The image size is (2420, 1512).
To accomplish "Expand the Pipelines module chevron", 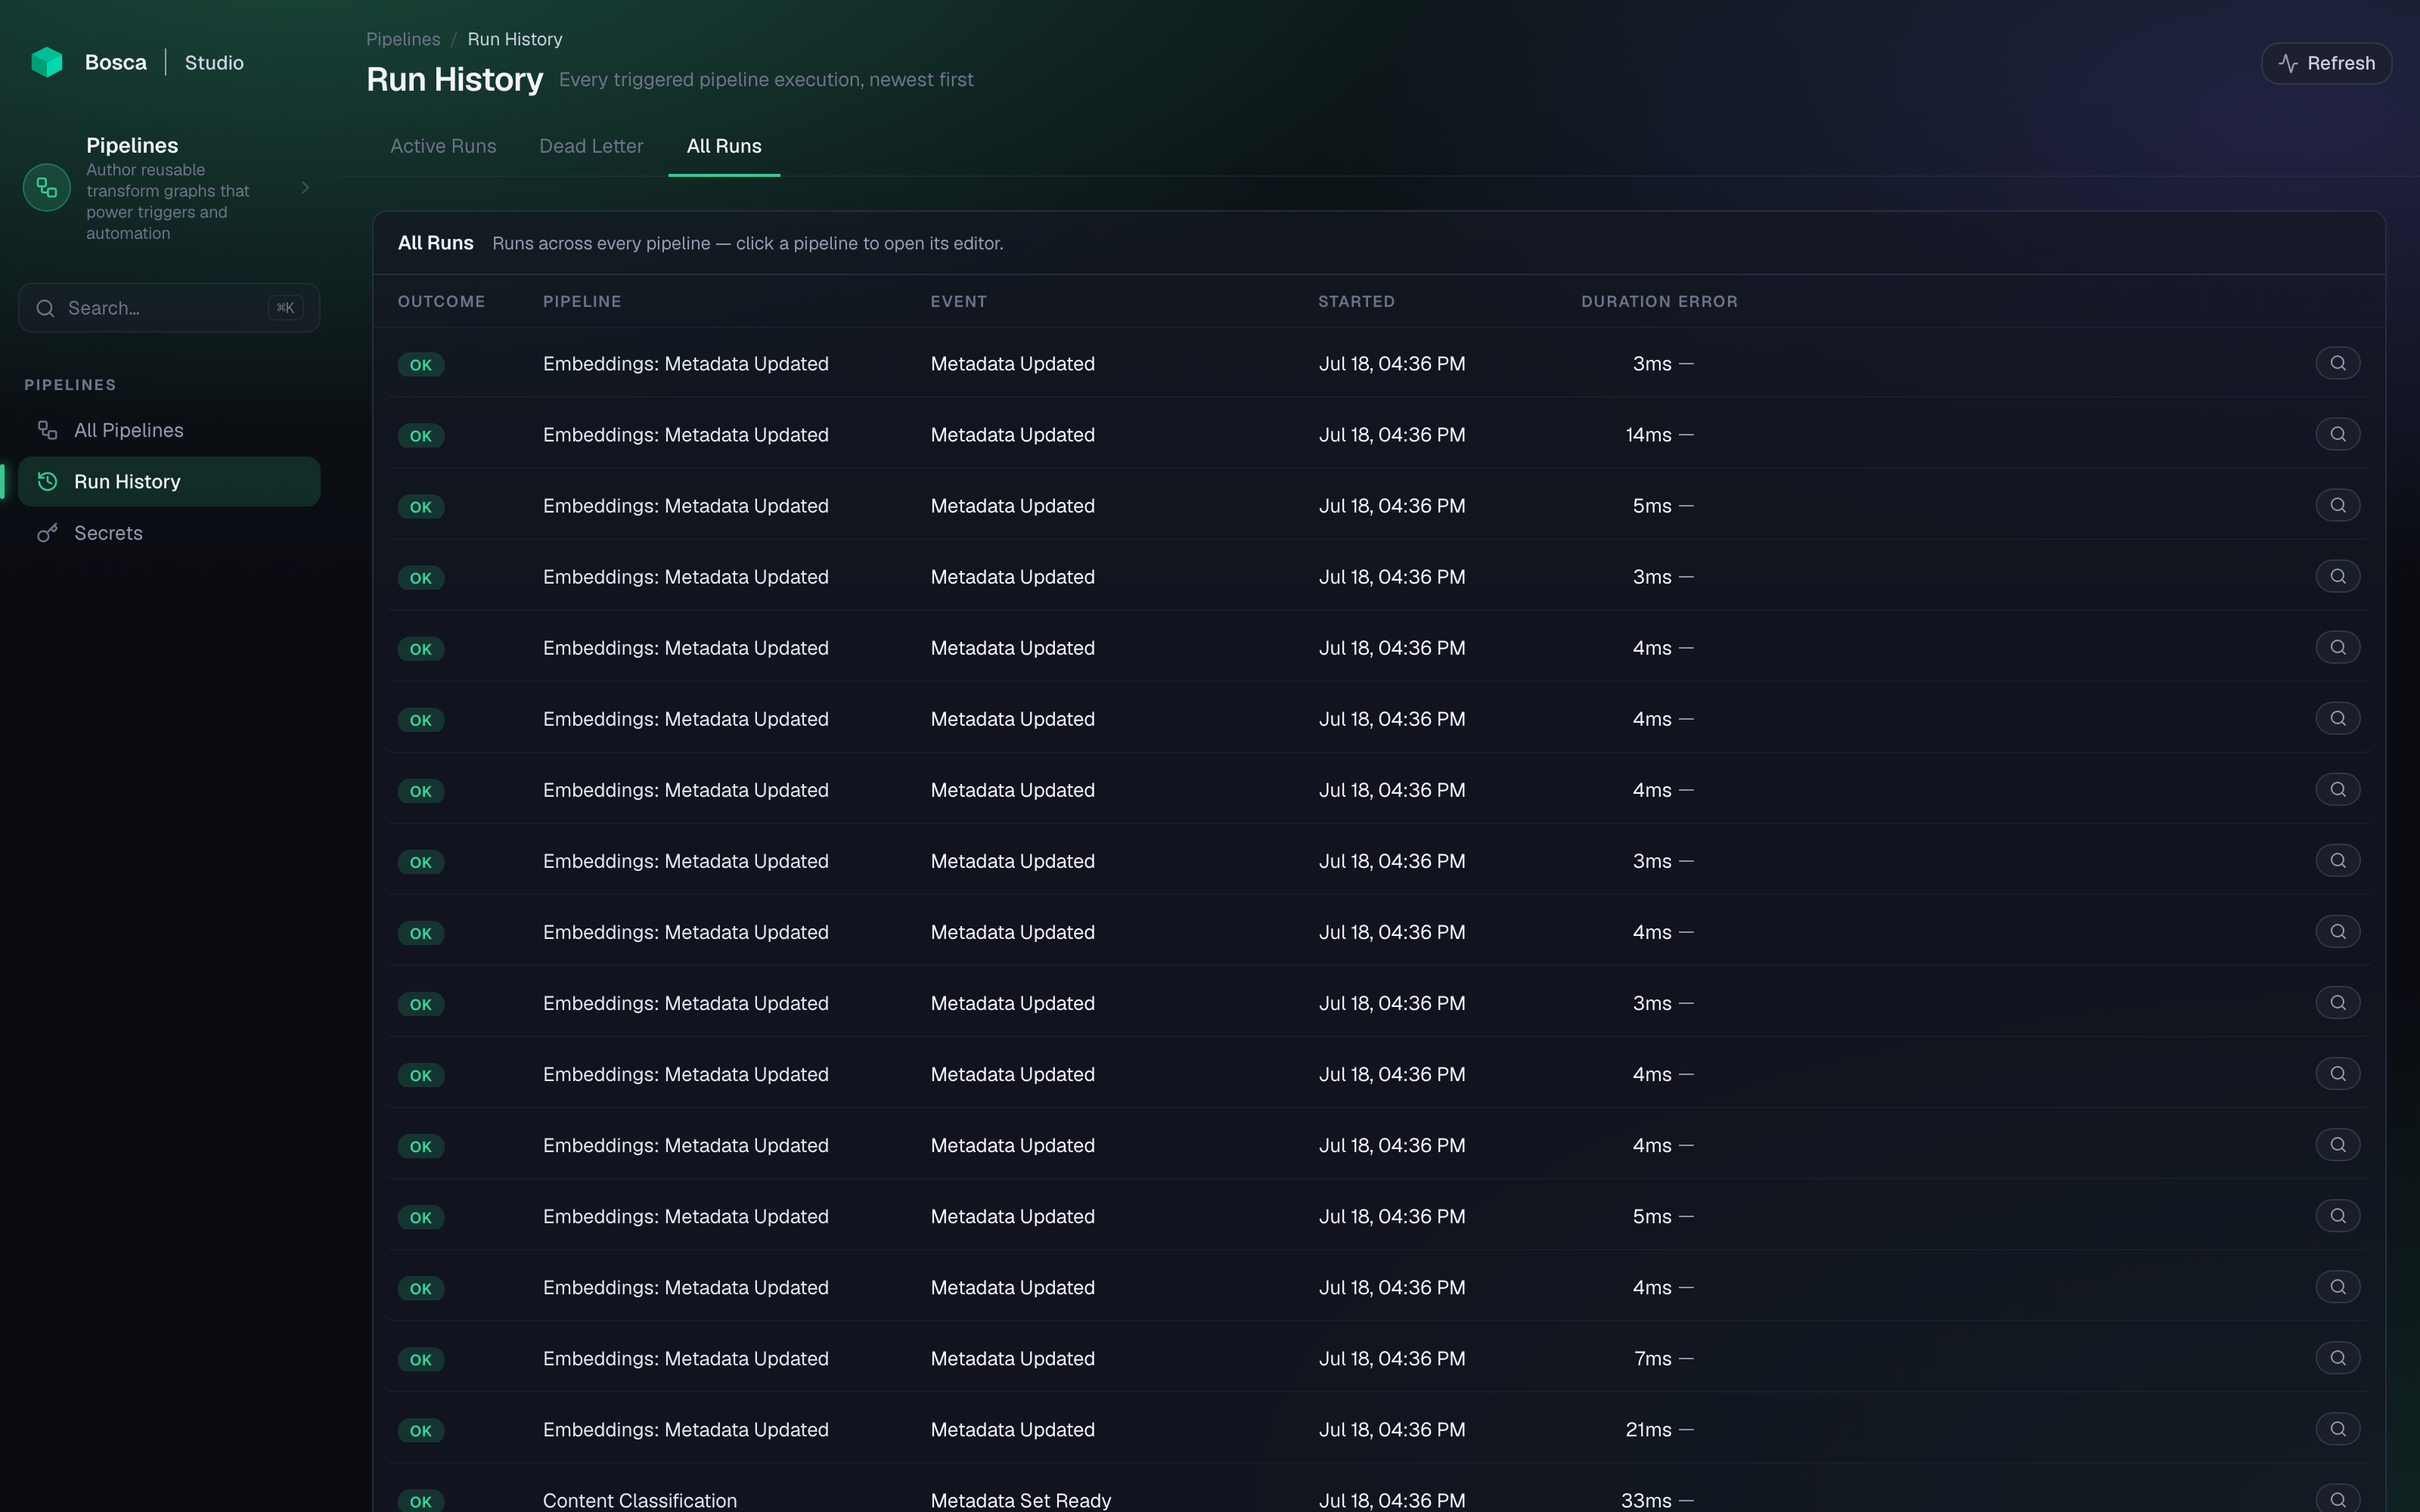I will (x=305, y=188).
